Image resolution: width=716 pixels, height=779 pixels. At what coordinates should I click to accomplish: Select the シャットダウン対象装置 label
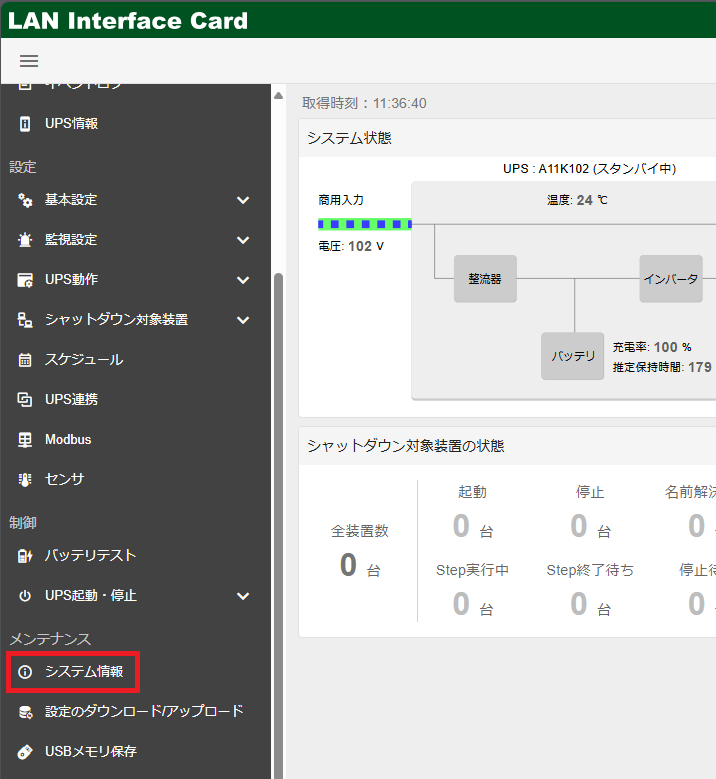point(116,319)
